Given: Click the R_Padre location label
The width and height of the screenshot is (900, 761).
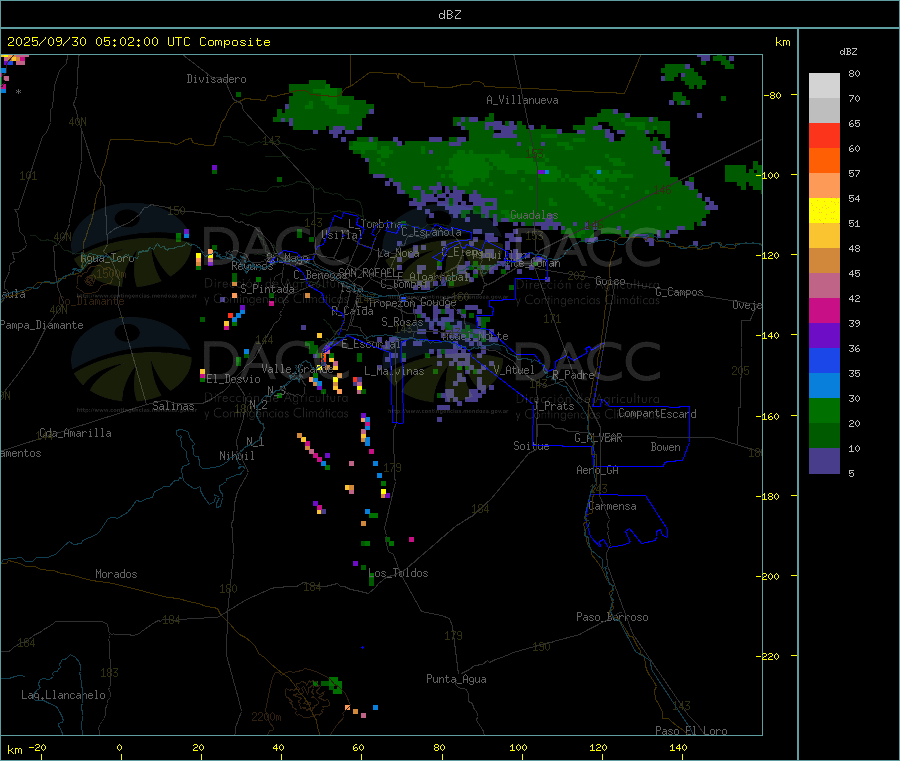Looking at the screenshot, I should click(x=573, y=375).
